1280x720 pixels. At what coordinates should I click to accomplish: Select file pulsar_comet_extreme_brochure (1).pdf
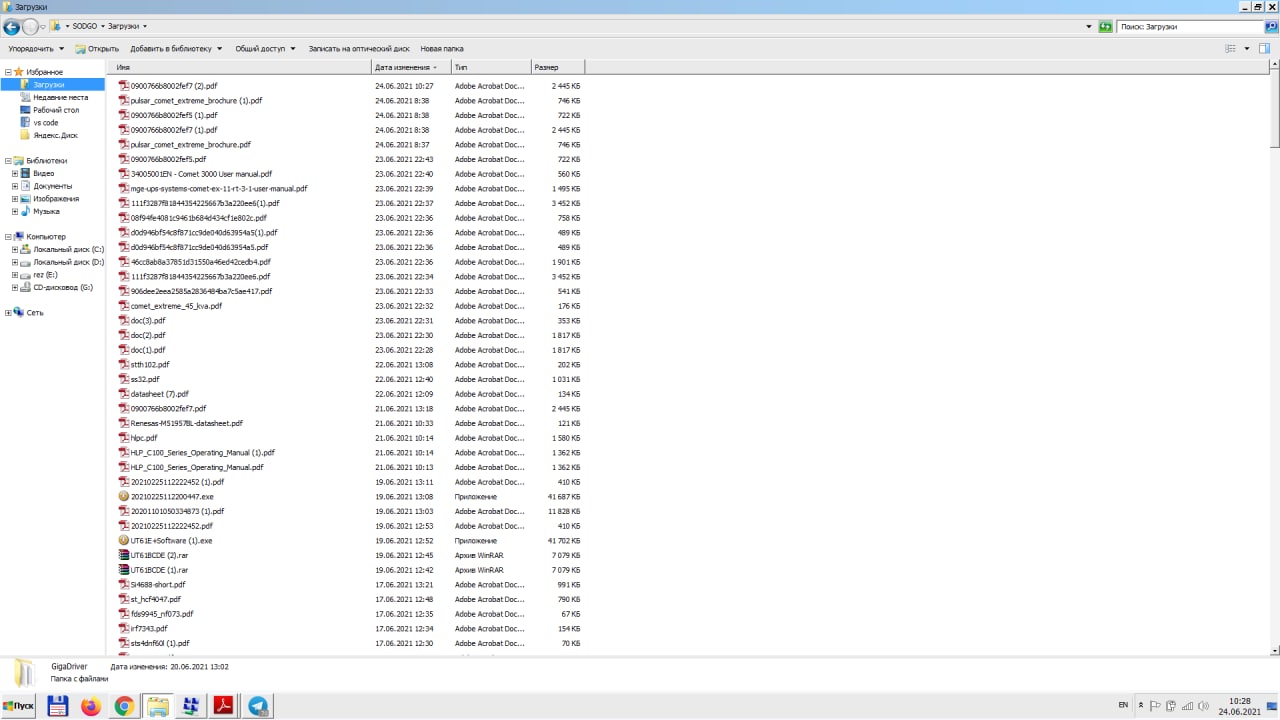coord(196,101)
